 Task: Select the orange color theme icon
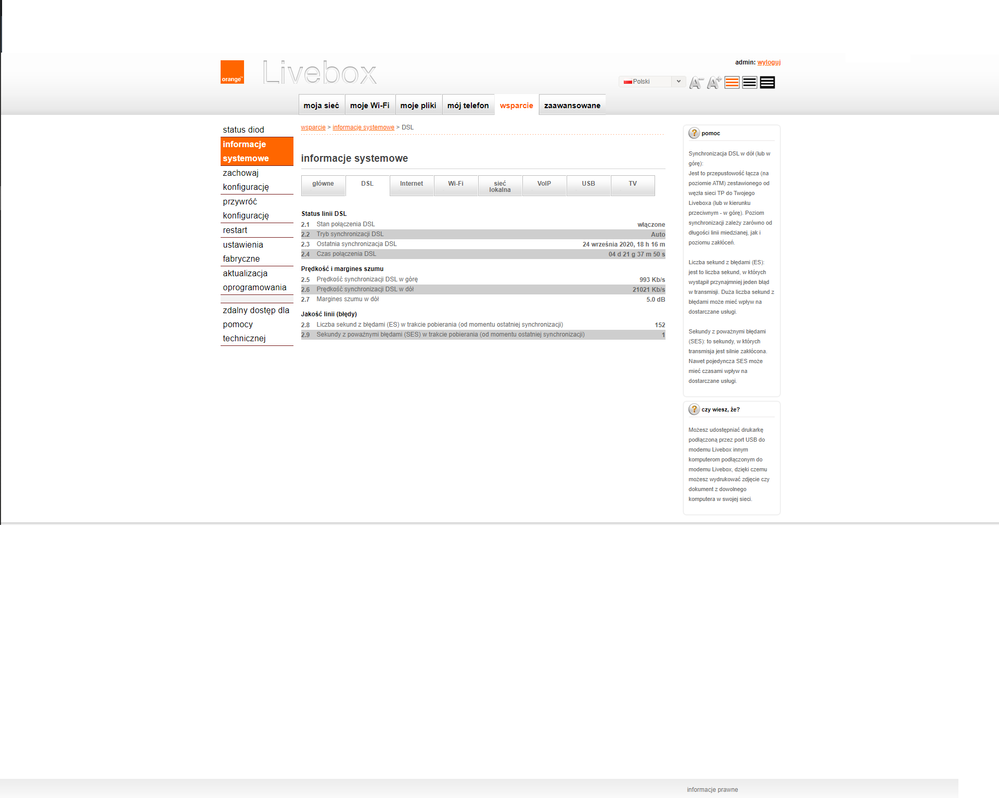click(731, 83)
